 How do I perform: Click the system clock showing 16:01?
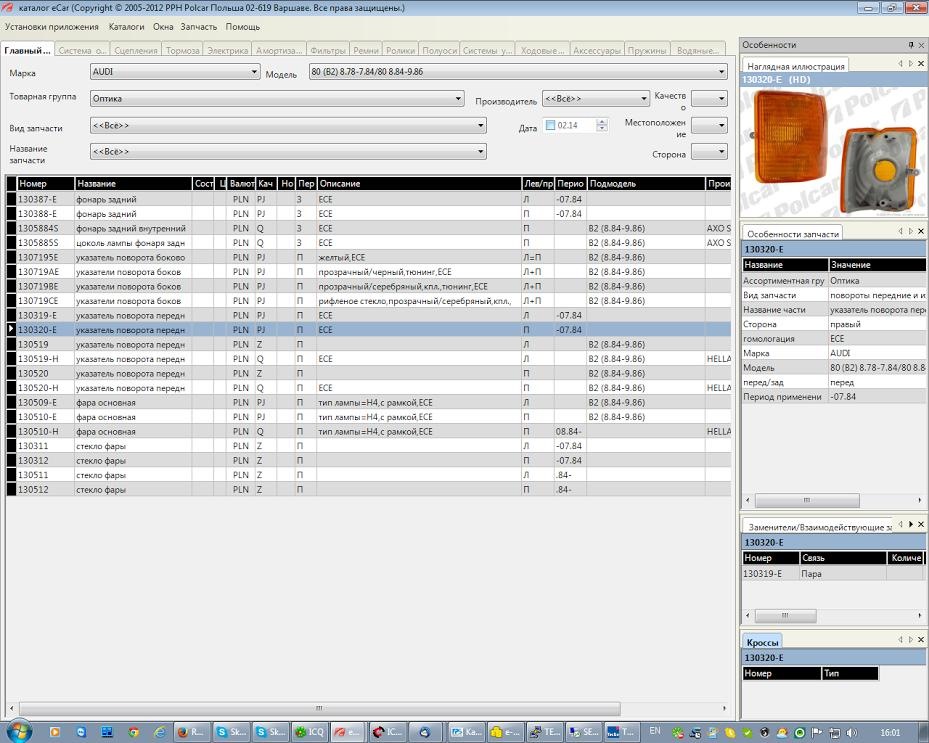click(890, 733)
